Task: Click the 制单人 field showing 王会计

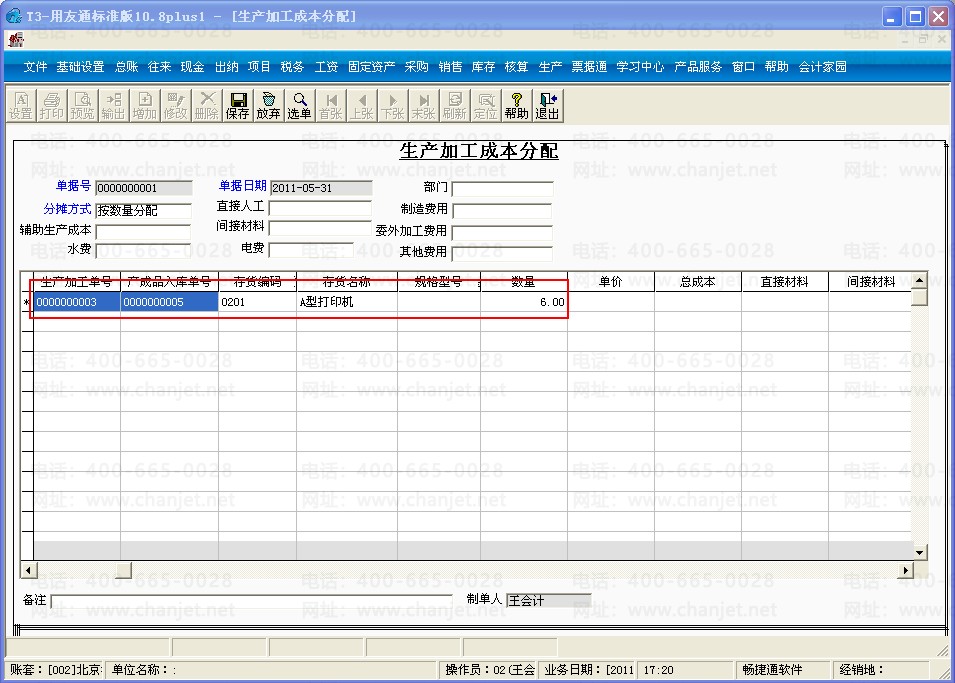Action: (x=549, y=601)
